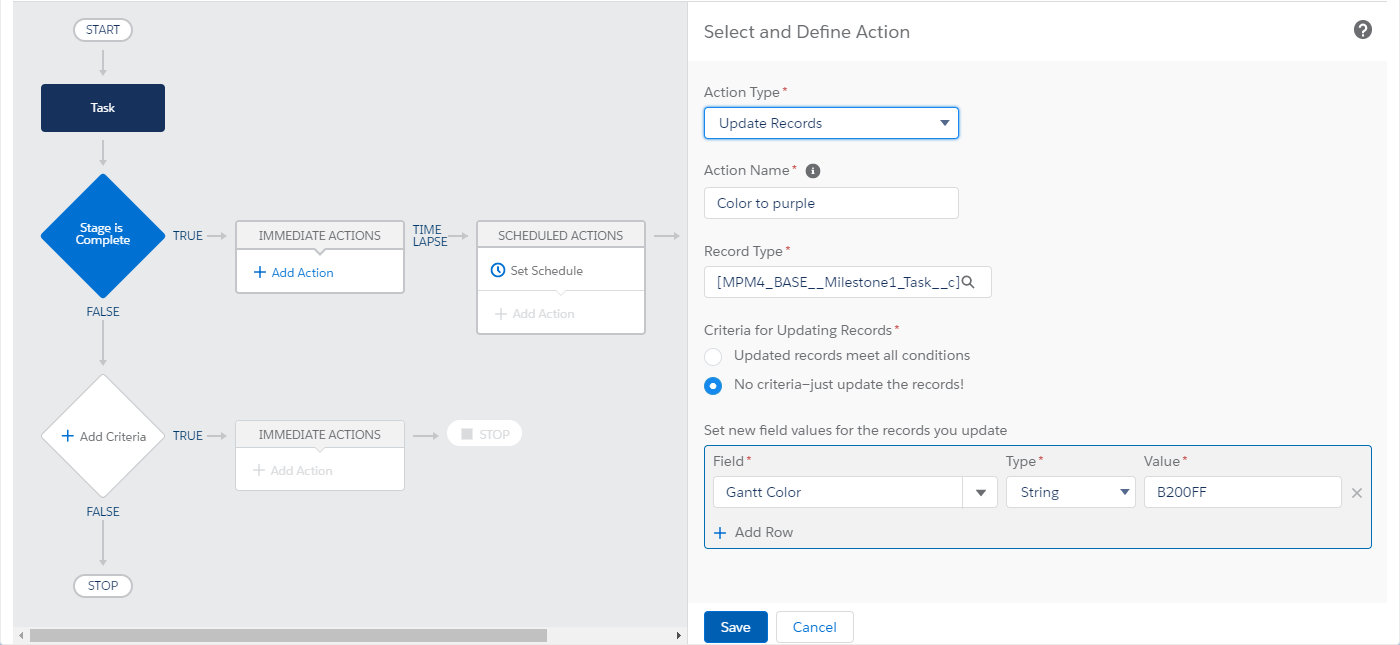Click the TIME LAPSE label

(x=429, y=235)
